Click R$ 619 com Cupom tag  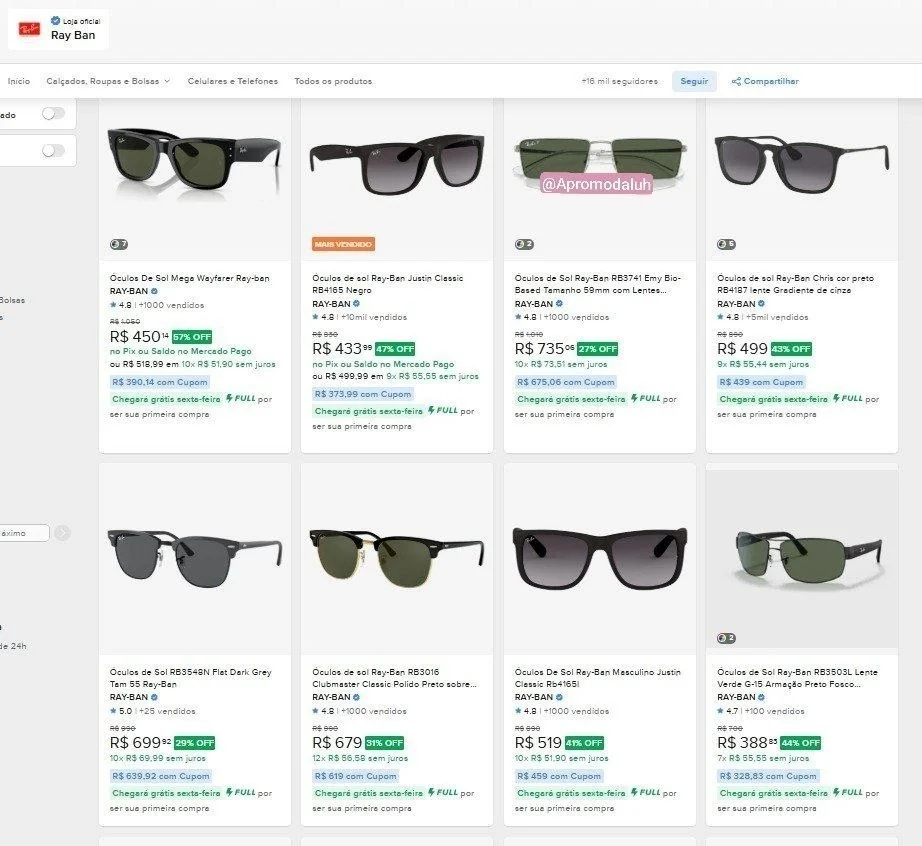[x=356, y=776]
